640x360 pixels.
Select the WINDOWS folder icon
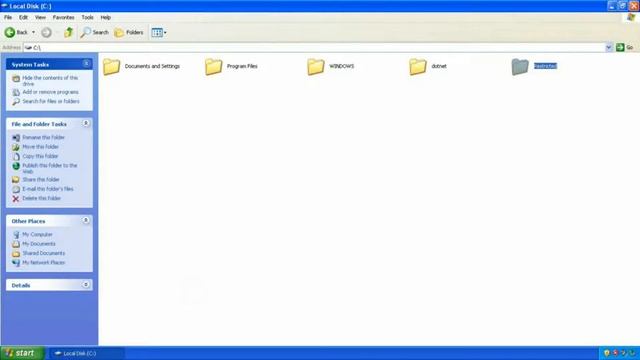tap(316, 67)
